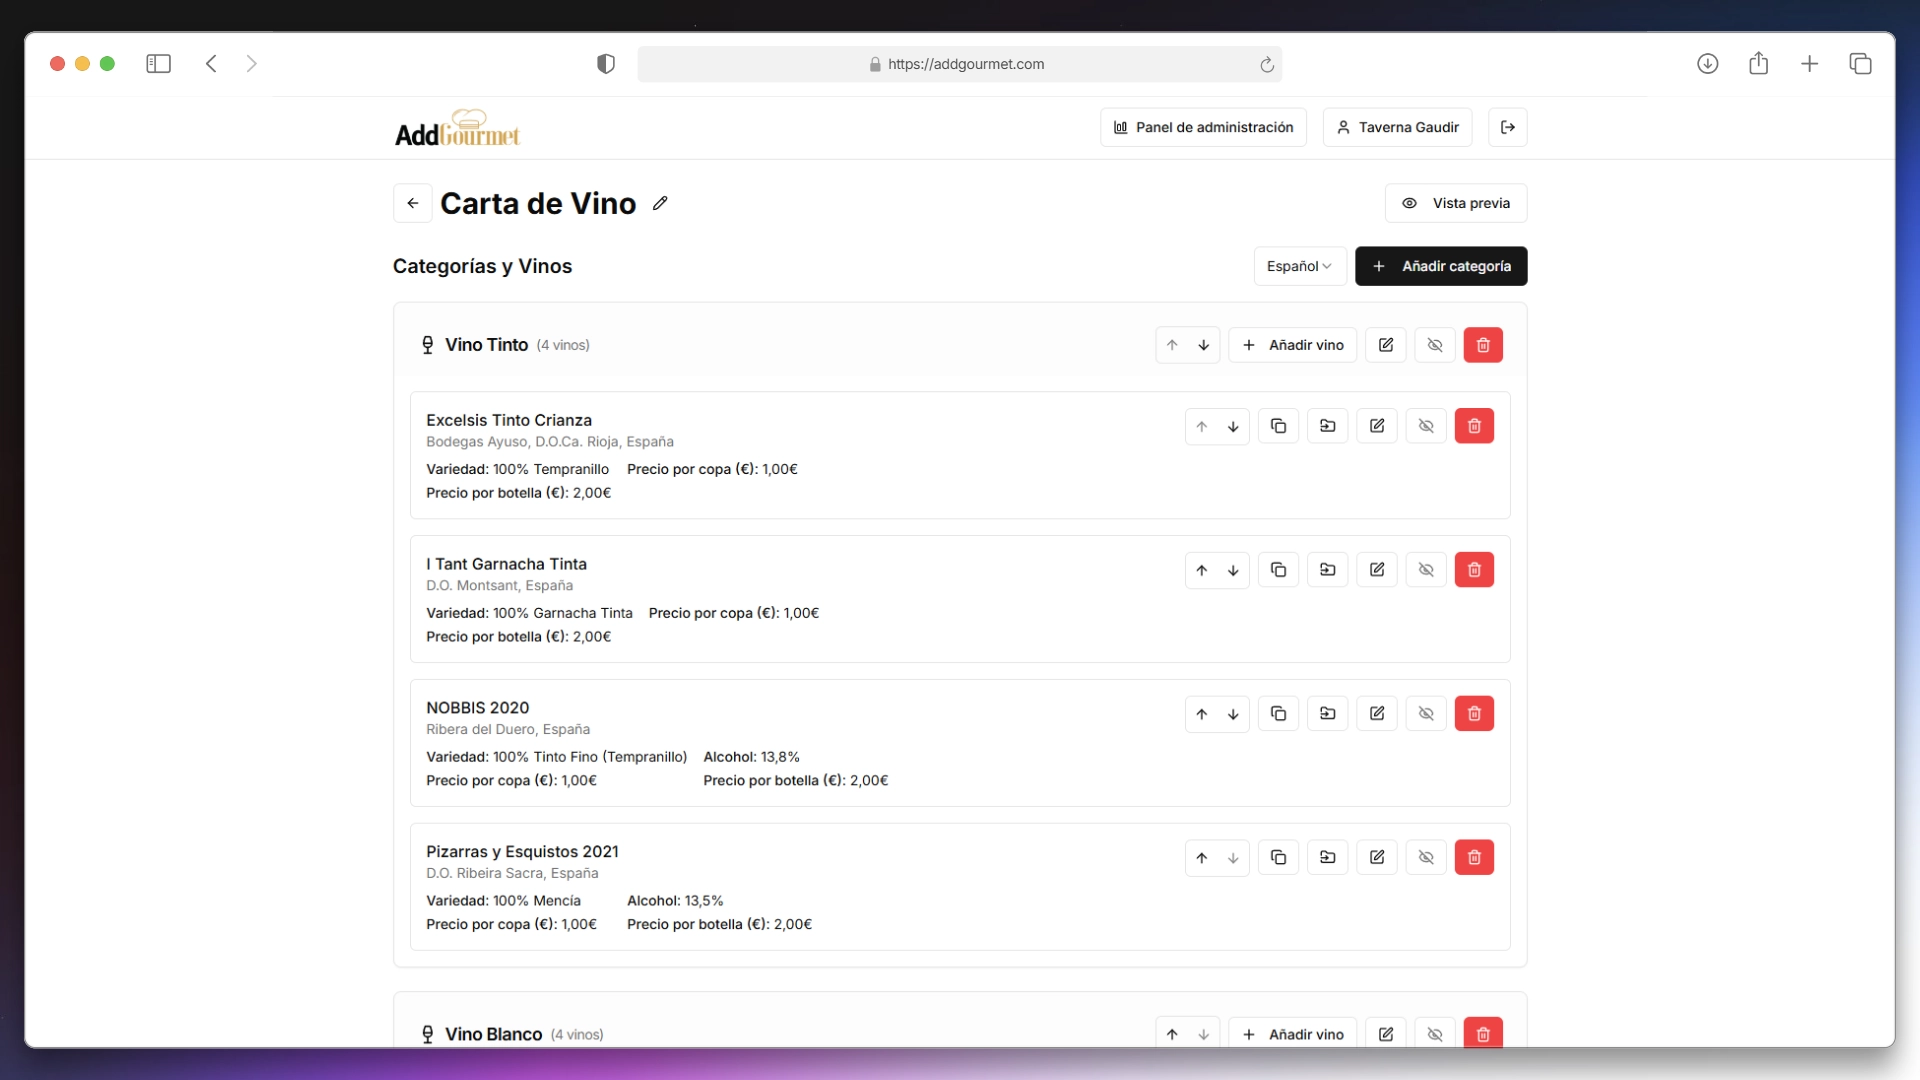Move NOBBIS 2020 up
The width and height of the screenshot is (1920, 1080).
pos(1202,714)
